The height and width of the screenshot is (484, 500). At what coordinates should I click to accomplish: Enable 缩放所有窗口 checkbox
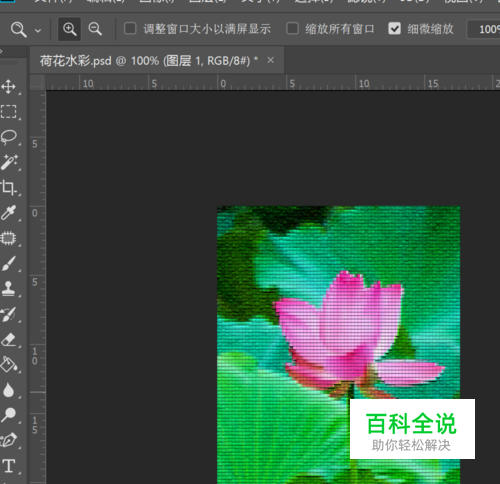click(292, 29)
